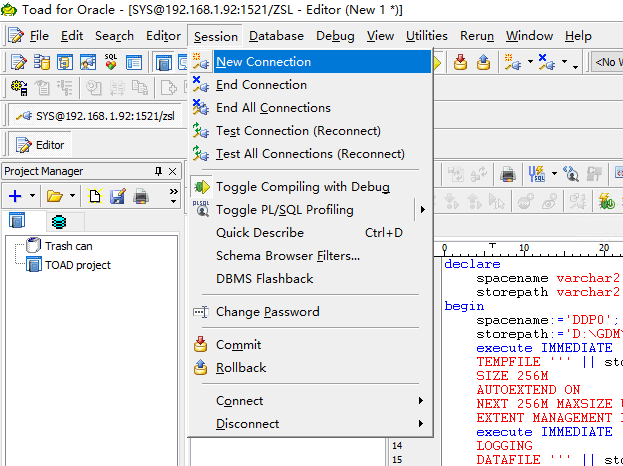Viewport: 623px width, 466px height.
Task: Click the SYS@192.168.1.92:1521/zsl connection button
Action: tap(95, 115)
